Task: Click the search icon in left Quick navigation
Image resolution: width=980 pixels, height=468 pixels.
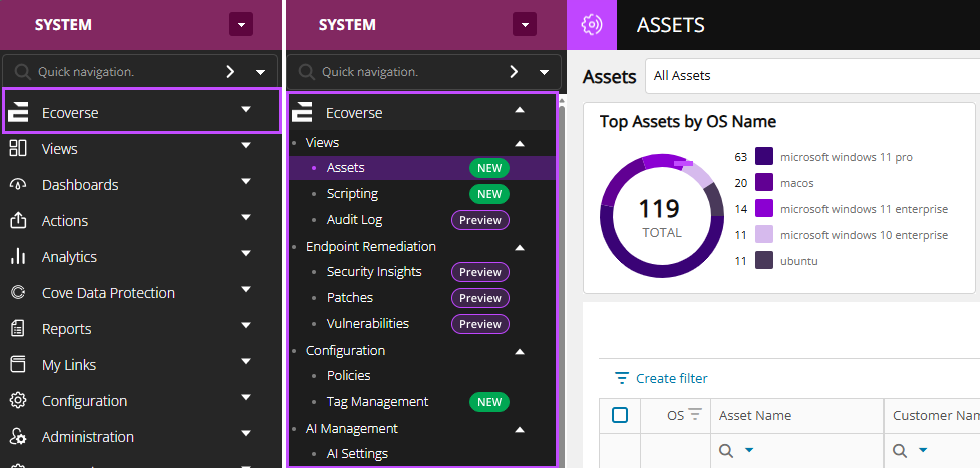Action: pyautogui.click(x=22, y=72)
